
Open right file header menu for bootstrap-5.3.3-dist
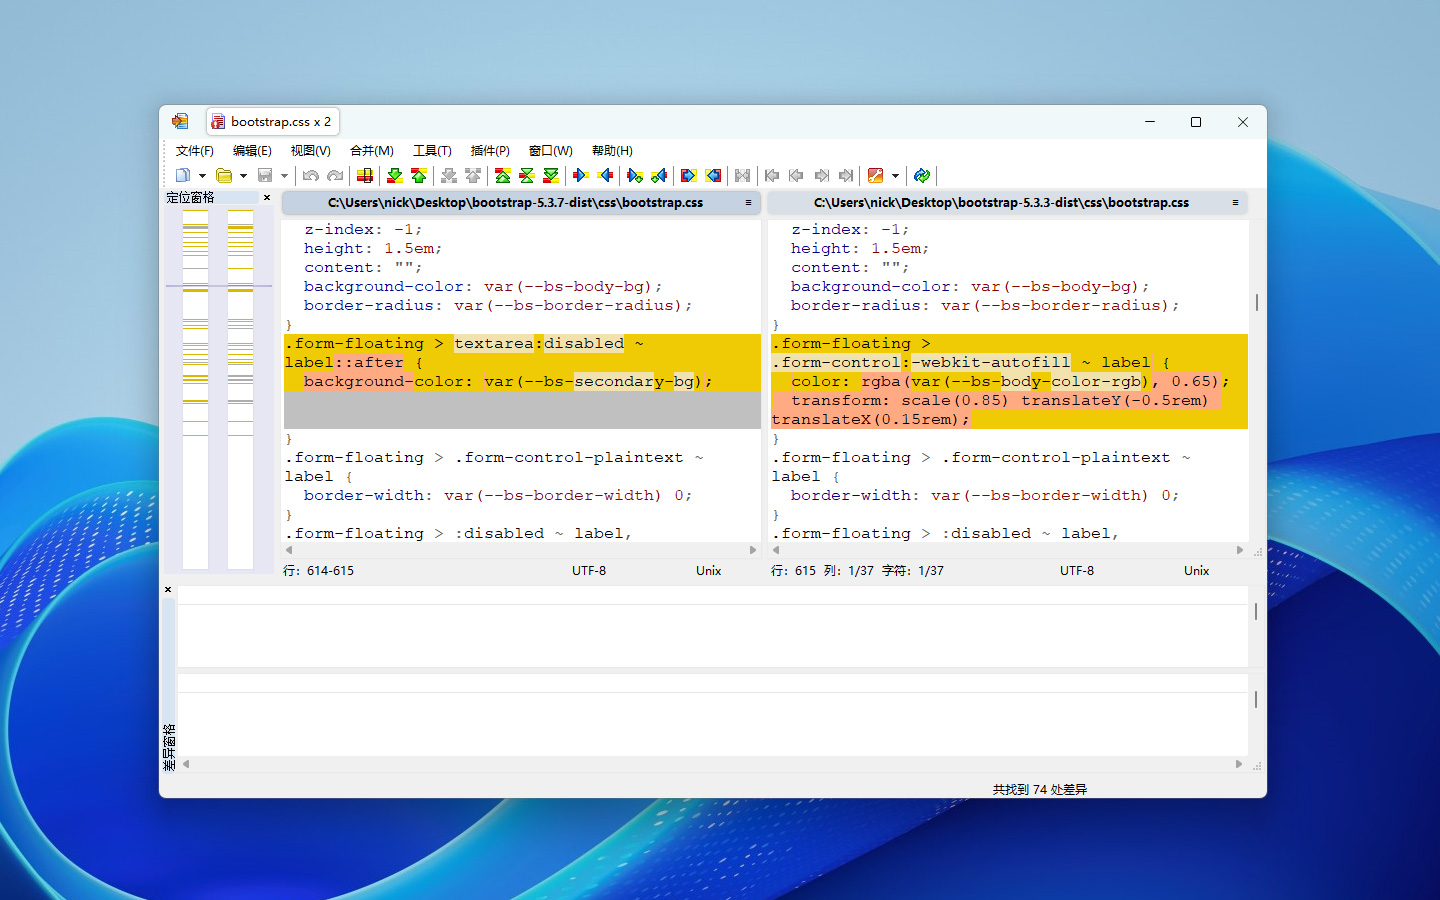coord(1235,203)
